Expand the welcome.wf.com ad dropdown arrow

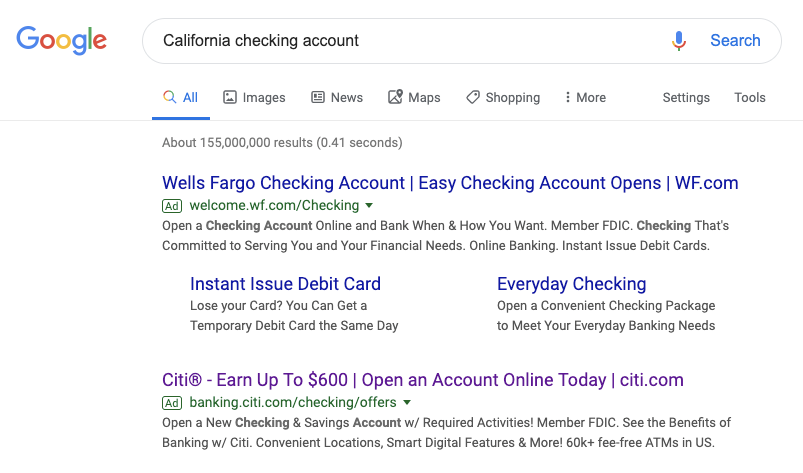click(x=369, y=206)
